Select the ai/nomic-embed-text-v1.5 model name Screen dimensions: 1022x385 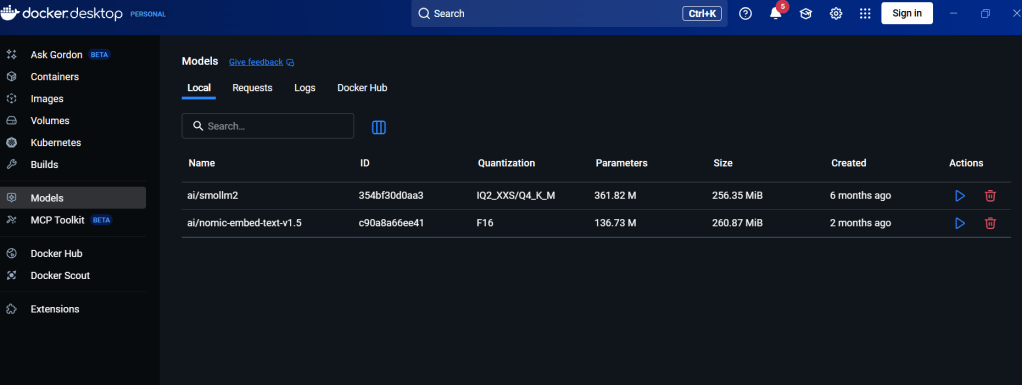click(244, 223)
